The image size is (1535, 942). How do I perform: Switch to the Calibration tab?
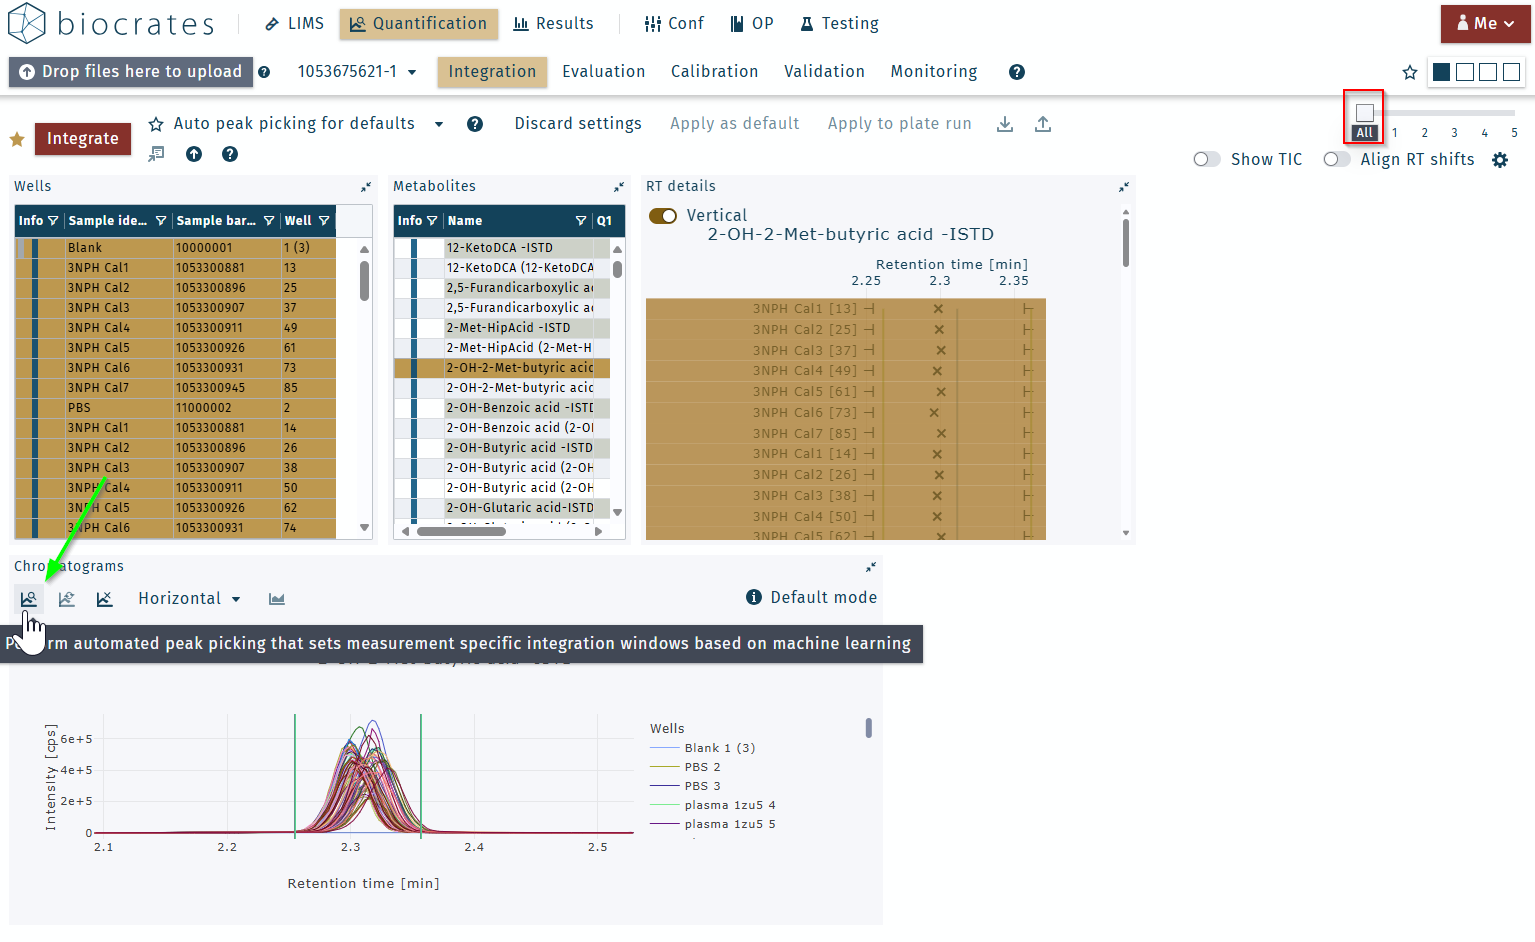[715, 72]
